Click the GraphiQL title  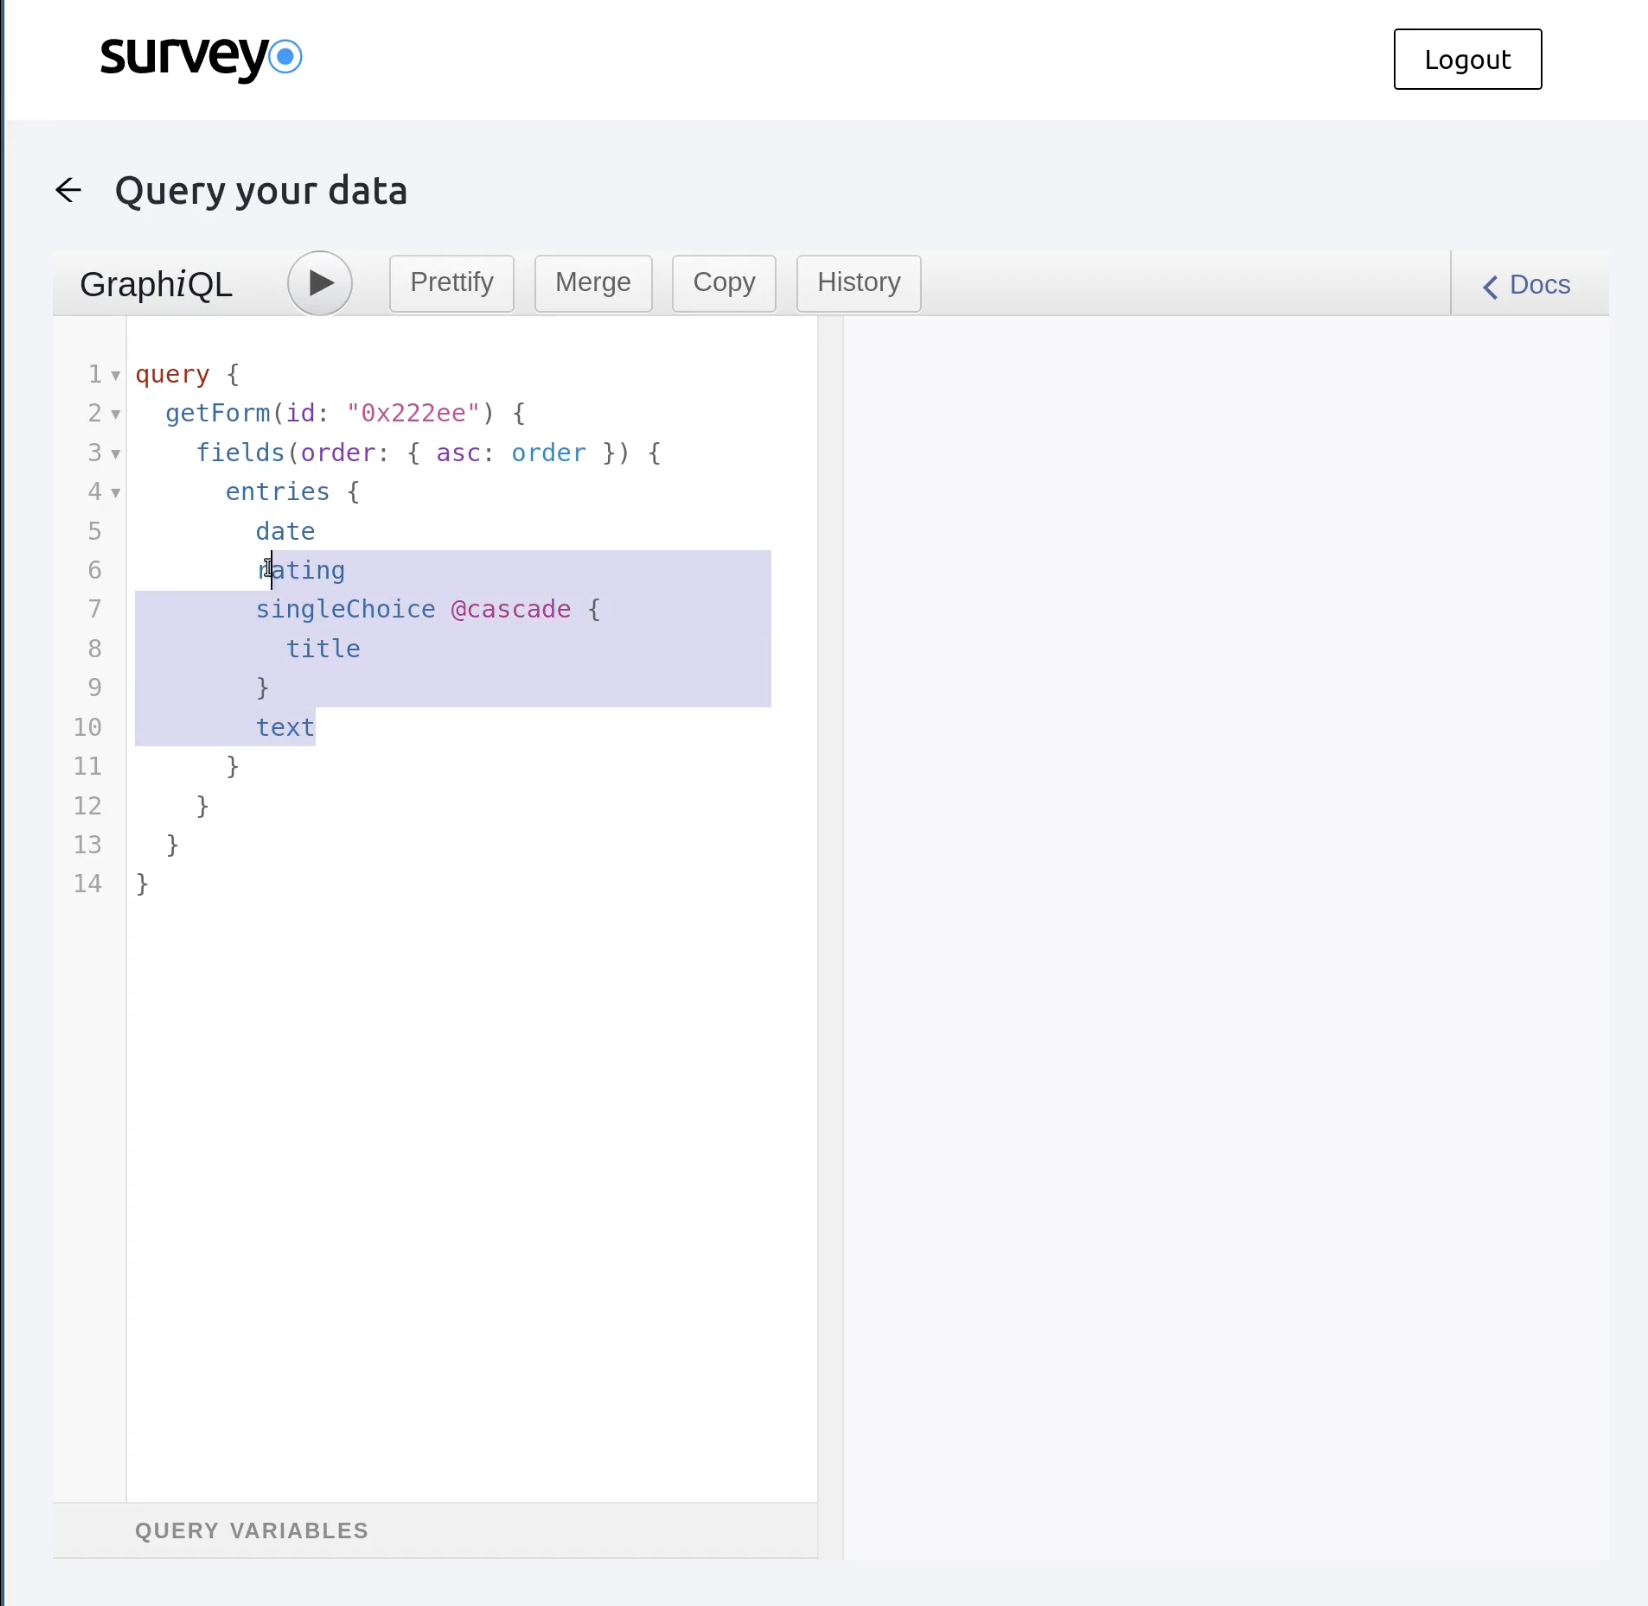click(x=156, y=283)
